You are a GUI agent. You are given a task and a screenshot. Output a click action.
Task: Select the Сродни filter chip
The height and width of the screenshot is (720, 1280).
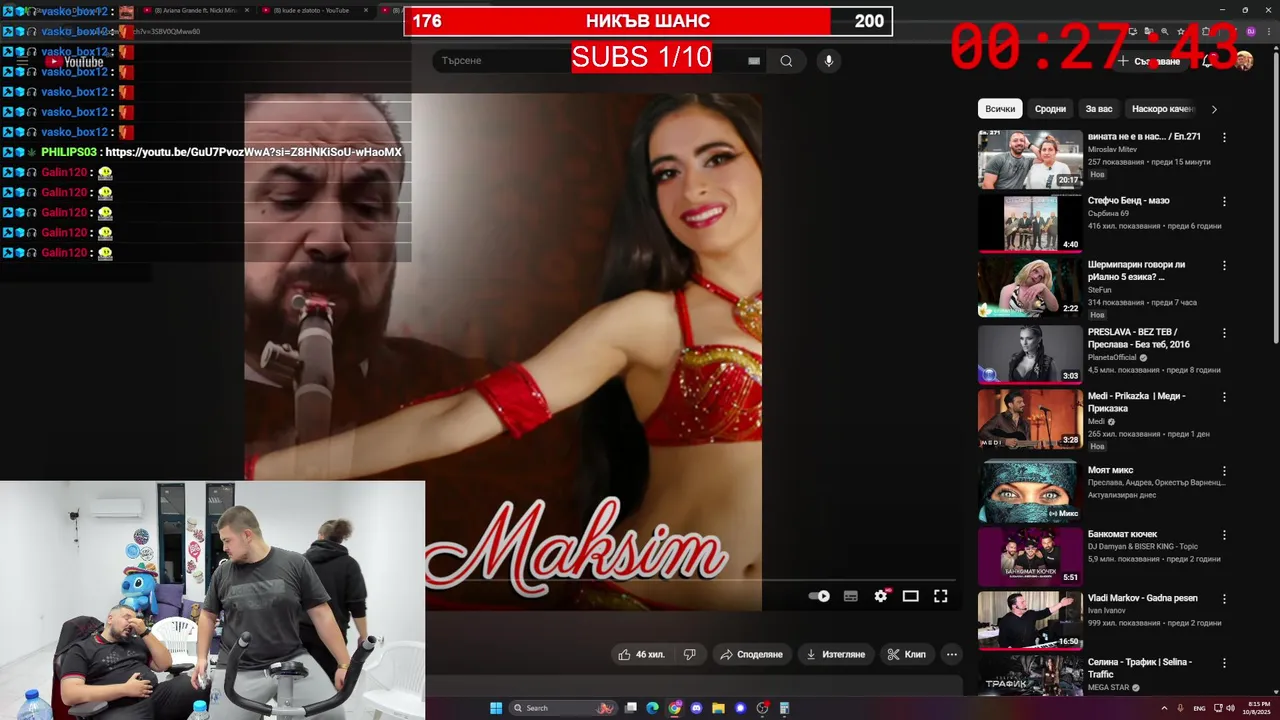1050,109
